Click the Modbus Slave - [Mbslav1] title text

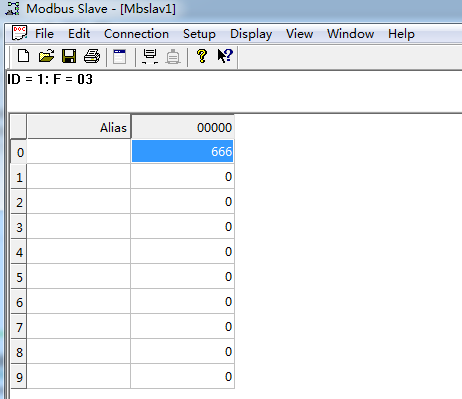click(101, 9)
